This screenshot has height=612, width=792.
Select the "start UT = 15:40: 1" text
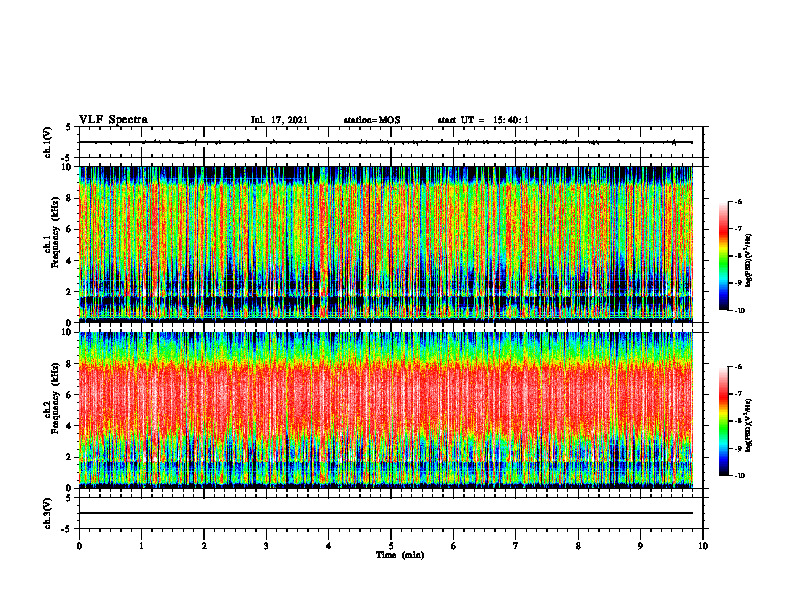pyautogui.click(x=483, y=120)
